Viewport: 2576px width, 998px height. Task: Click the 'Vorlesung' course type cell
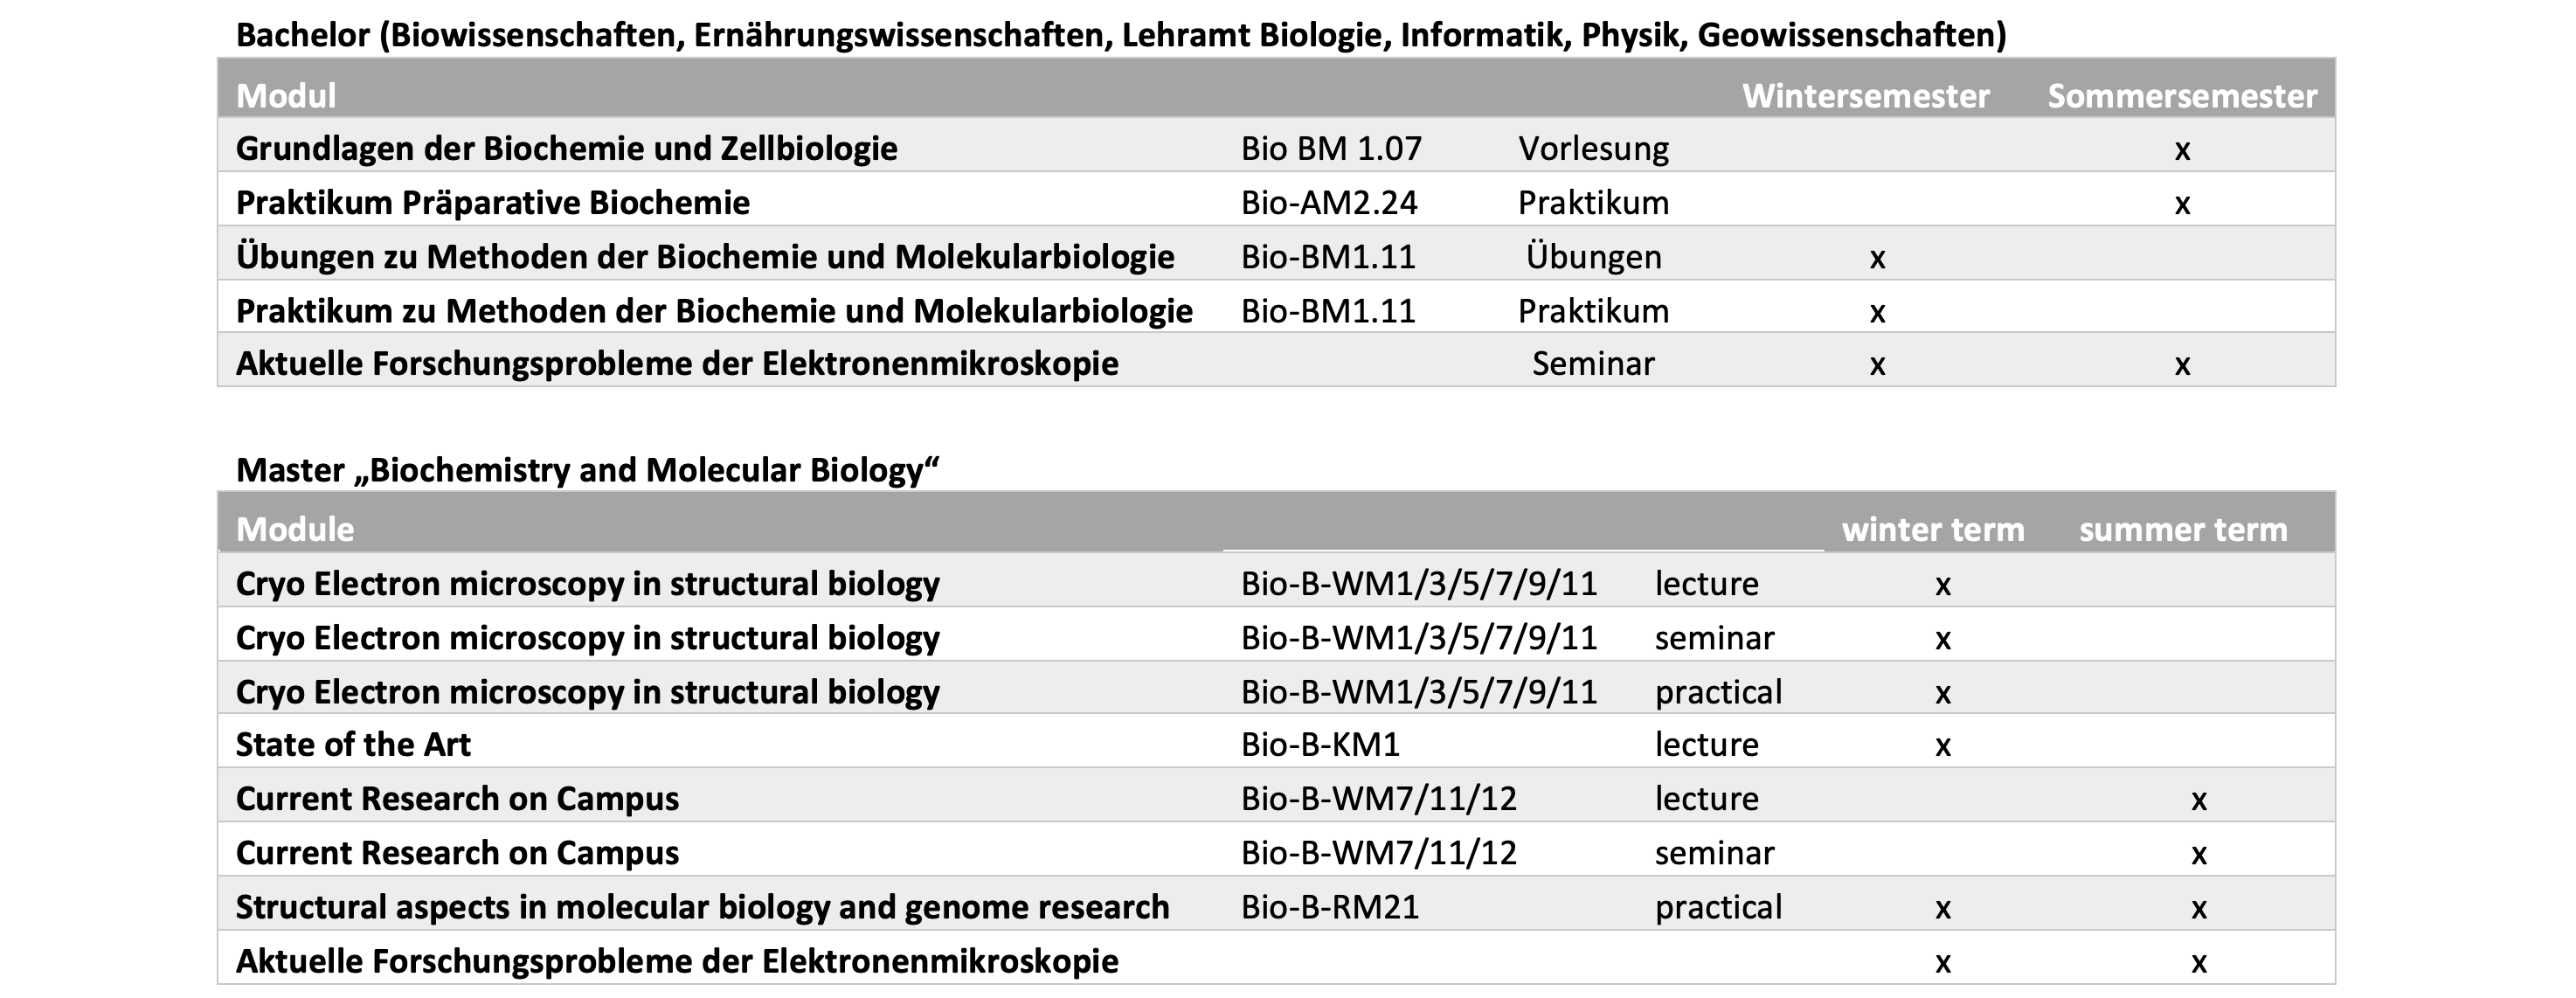pyautogui.click(x=1593, y=149)
